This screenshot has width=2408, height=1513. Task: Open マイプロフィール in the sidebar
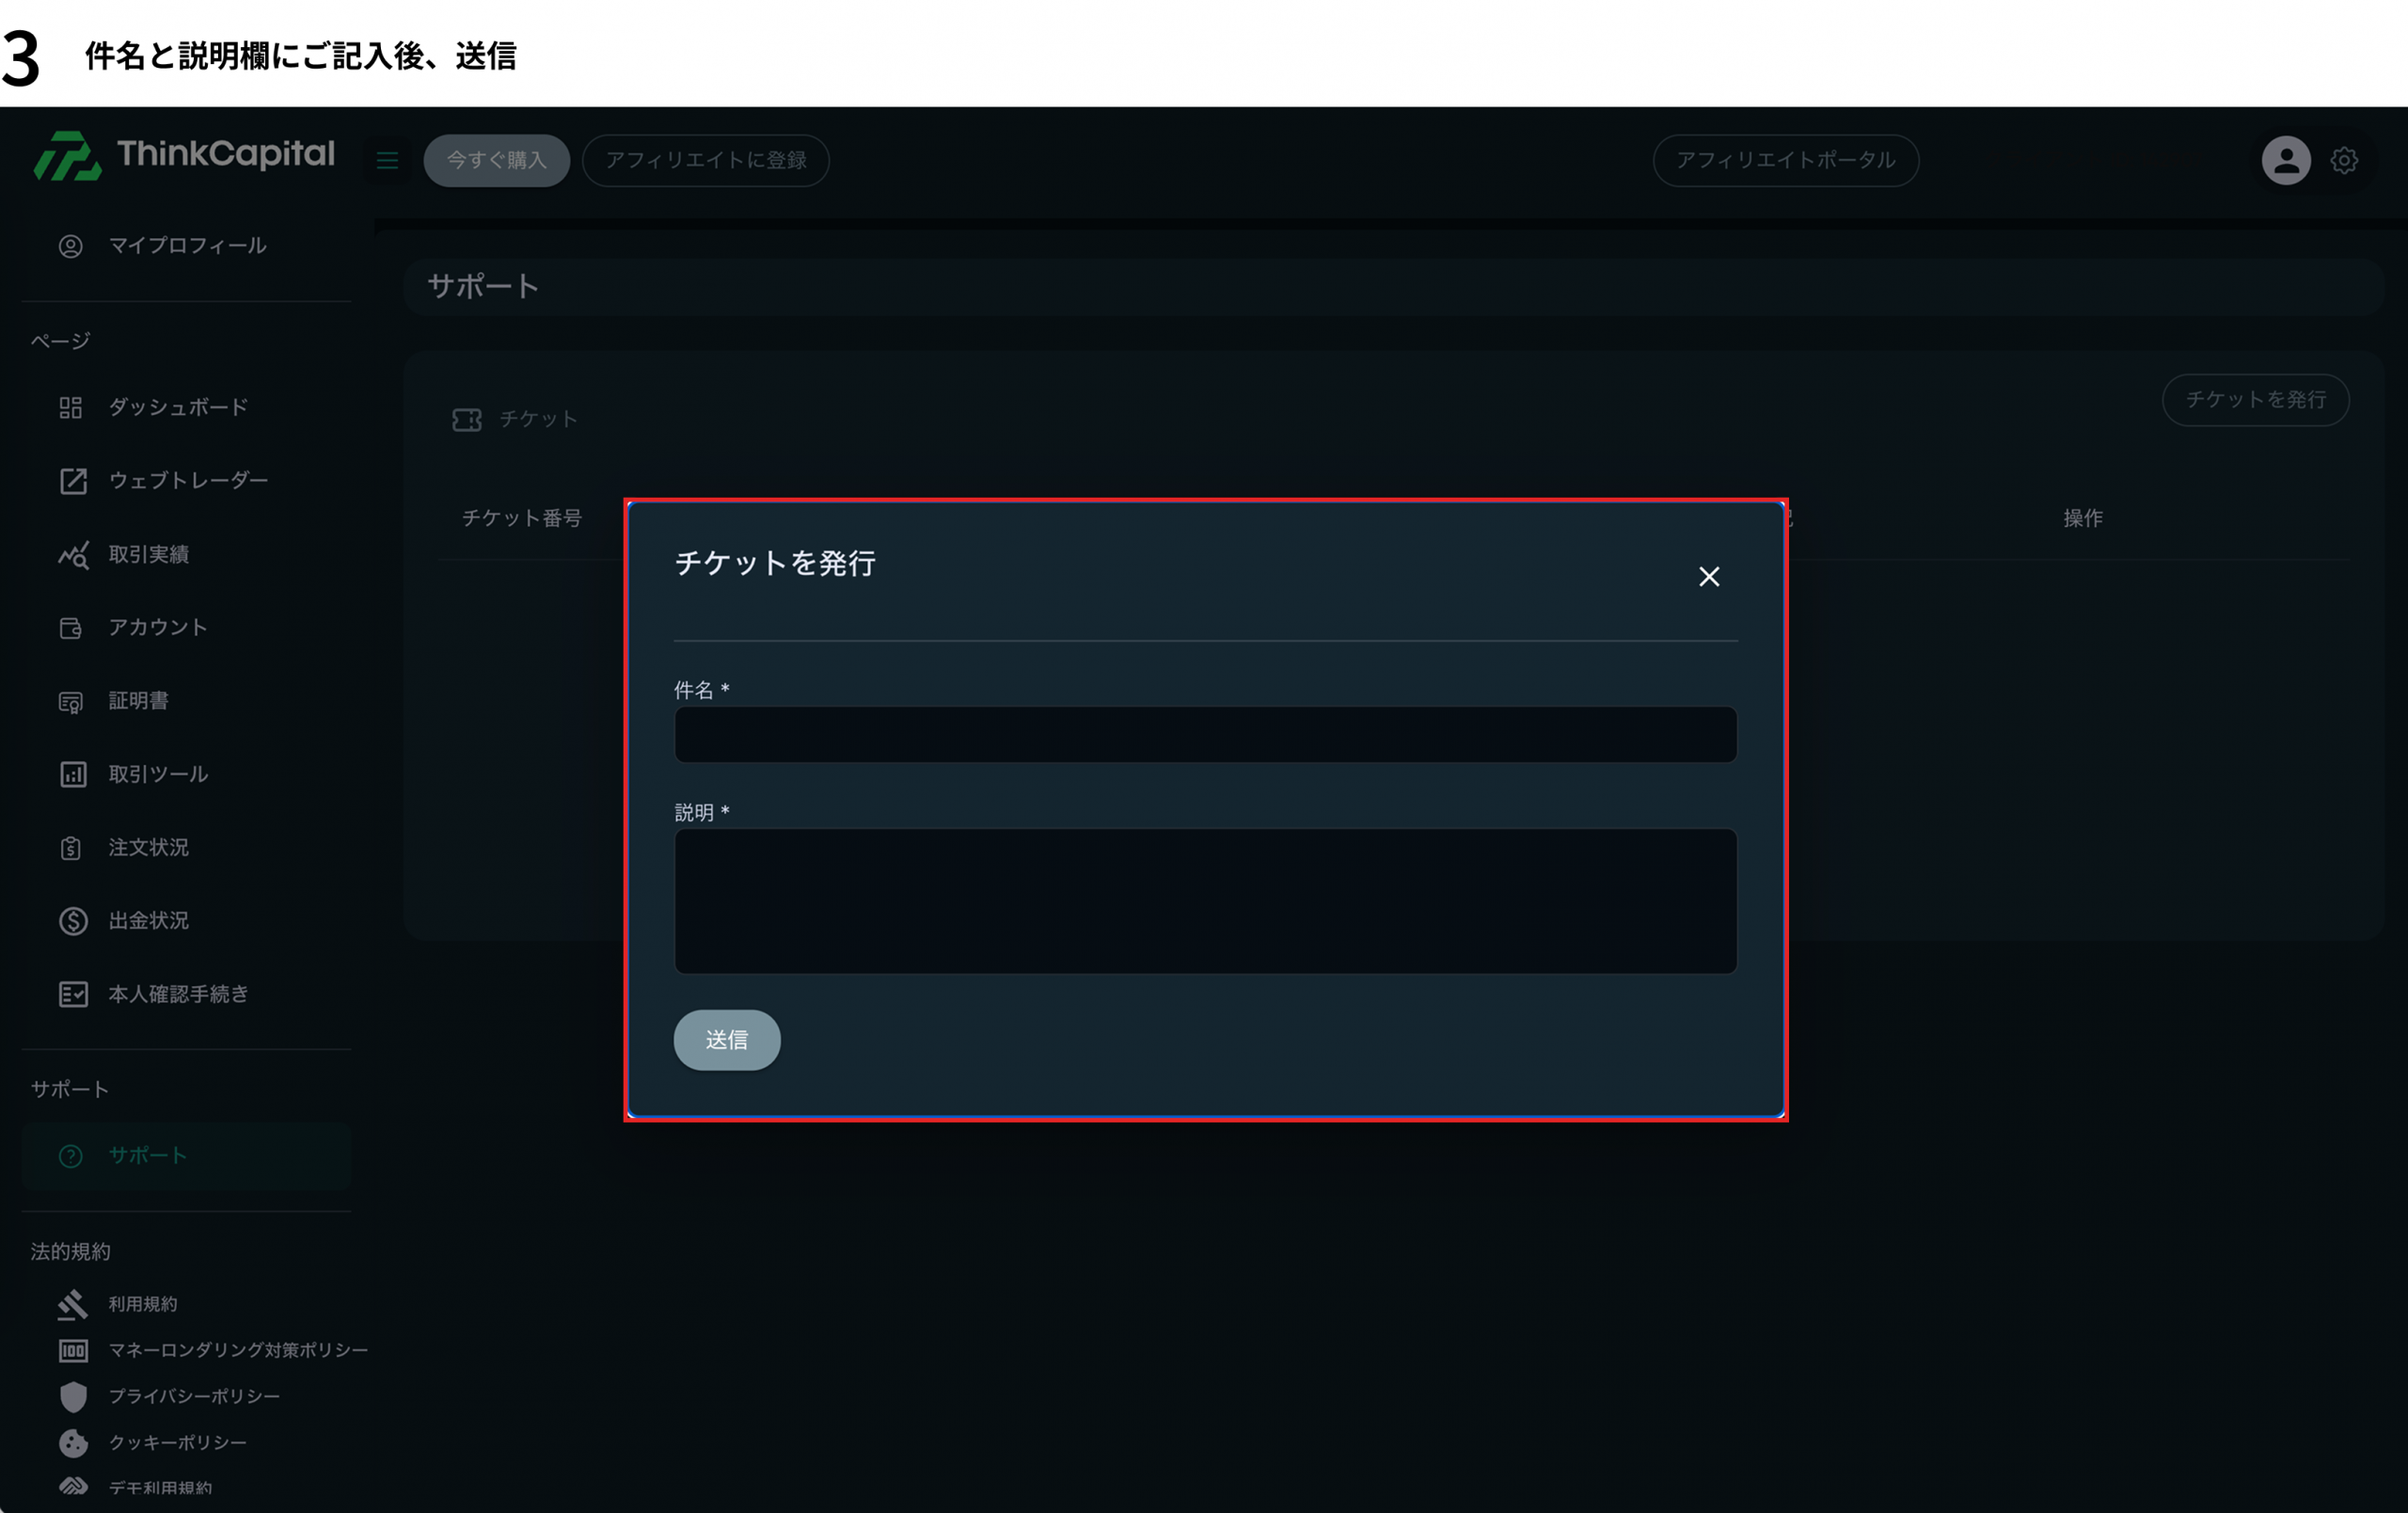pyautogui.click(x=187, y=246)
